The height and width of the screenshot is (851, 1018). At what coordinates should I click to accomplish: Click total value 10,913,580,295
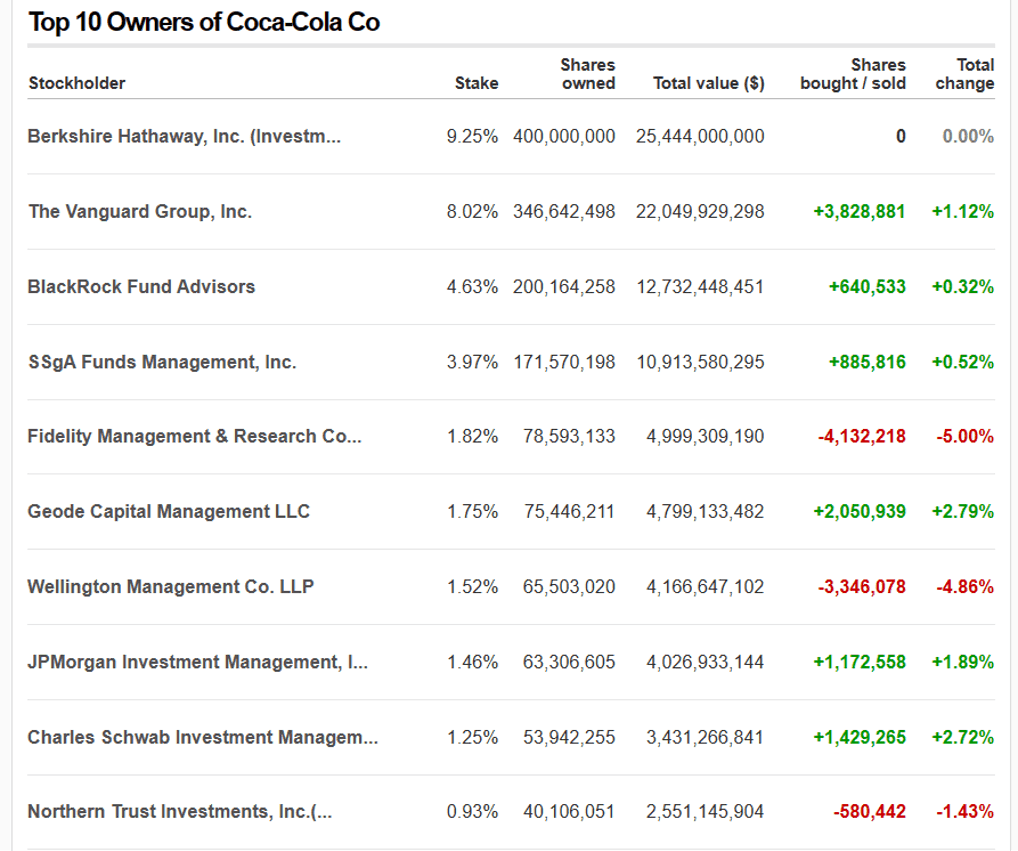(x=700, y=362)
